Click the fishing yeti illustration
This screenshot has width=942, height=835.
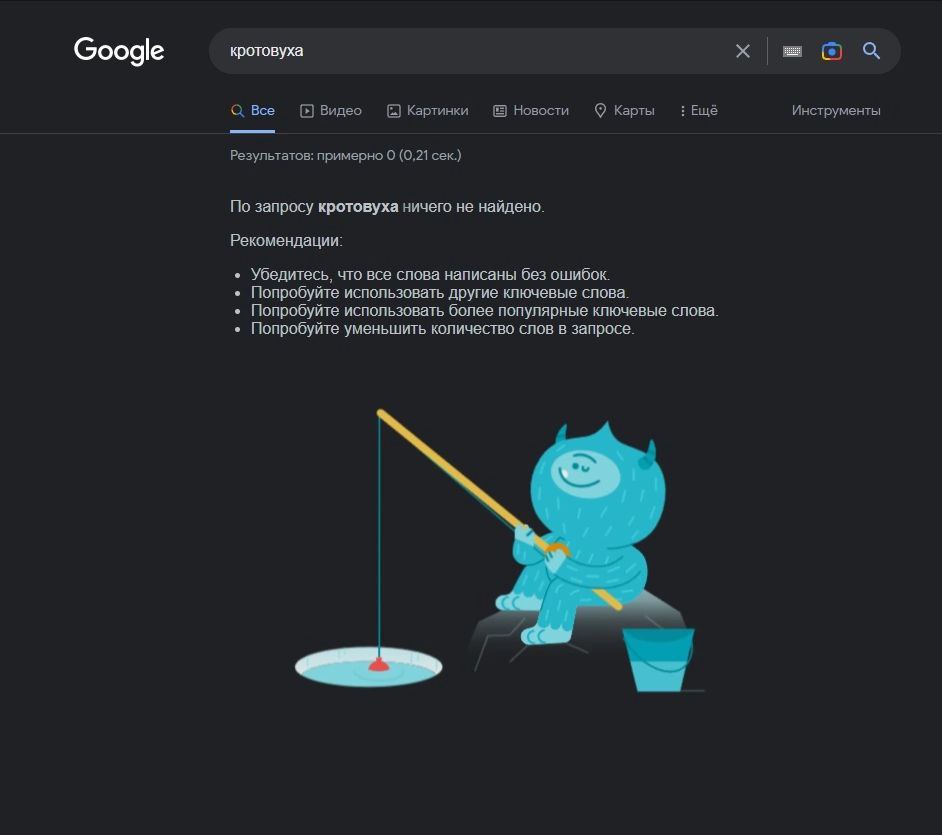(x=500, y=551)
